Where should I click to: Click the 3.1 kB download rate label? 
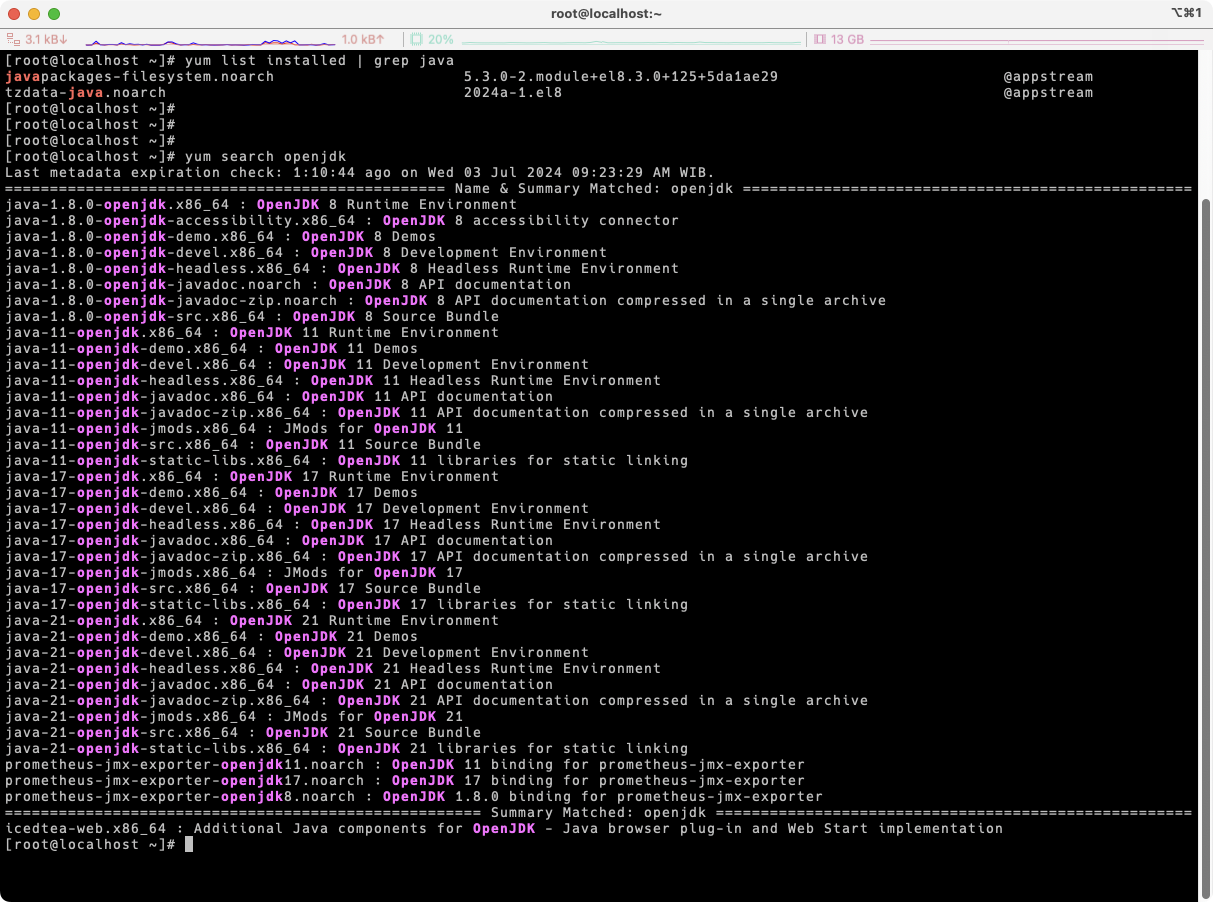point(46,39)
